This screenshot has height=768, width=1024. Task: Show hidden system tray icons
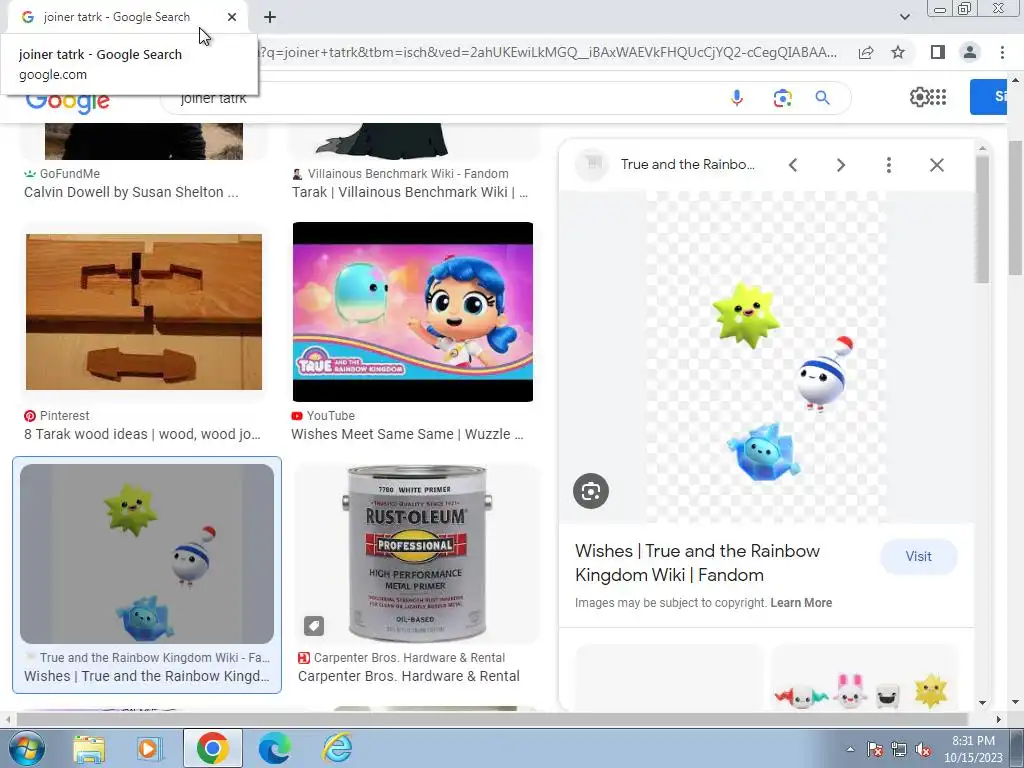tap(850, 749)
